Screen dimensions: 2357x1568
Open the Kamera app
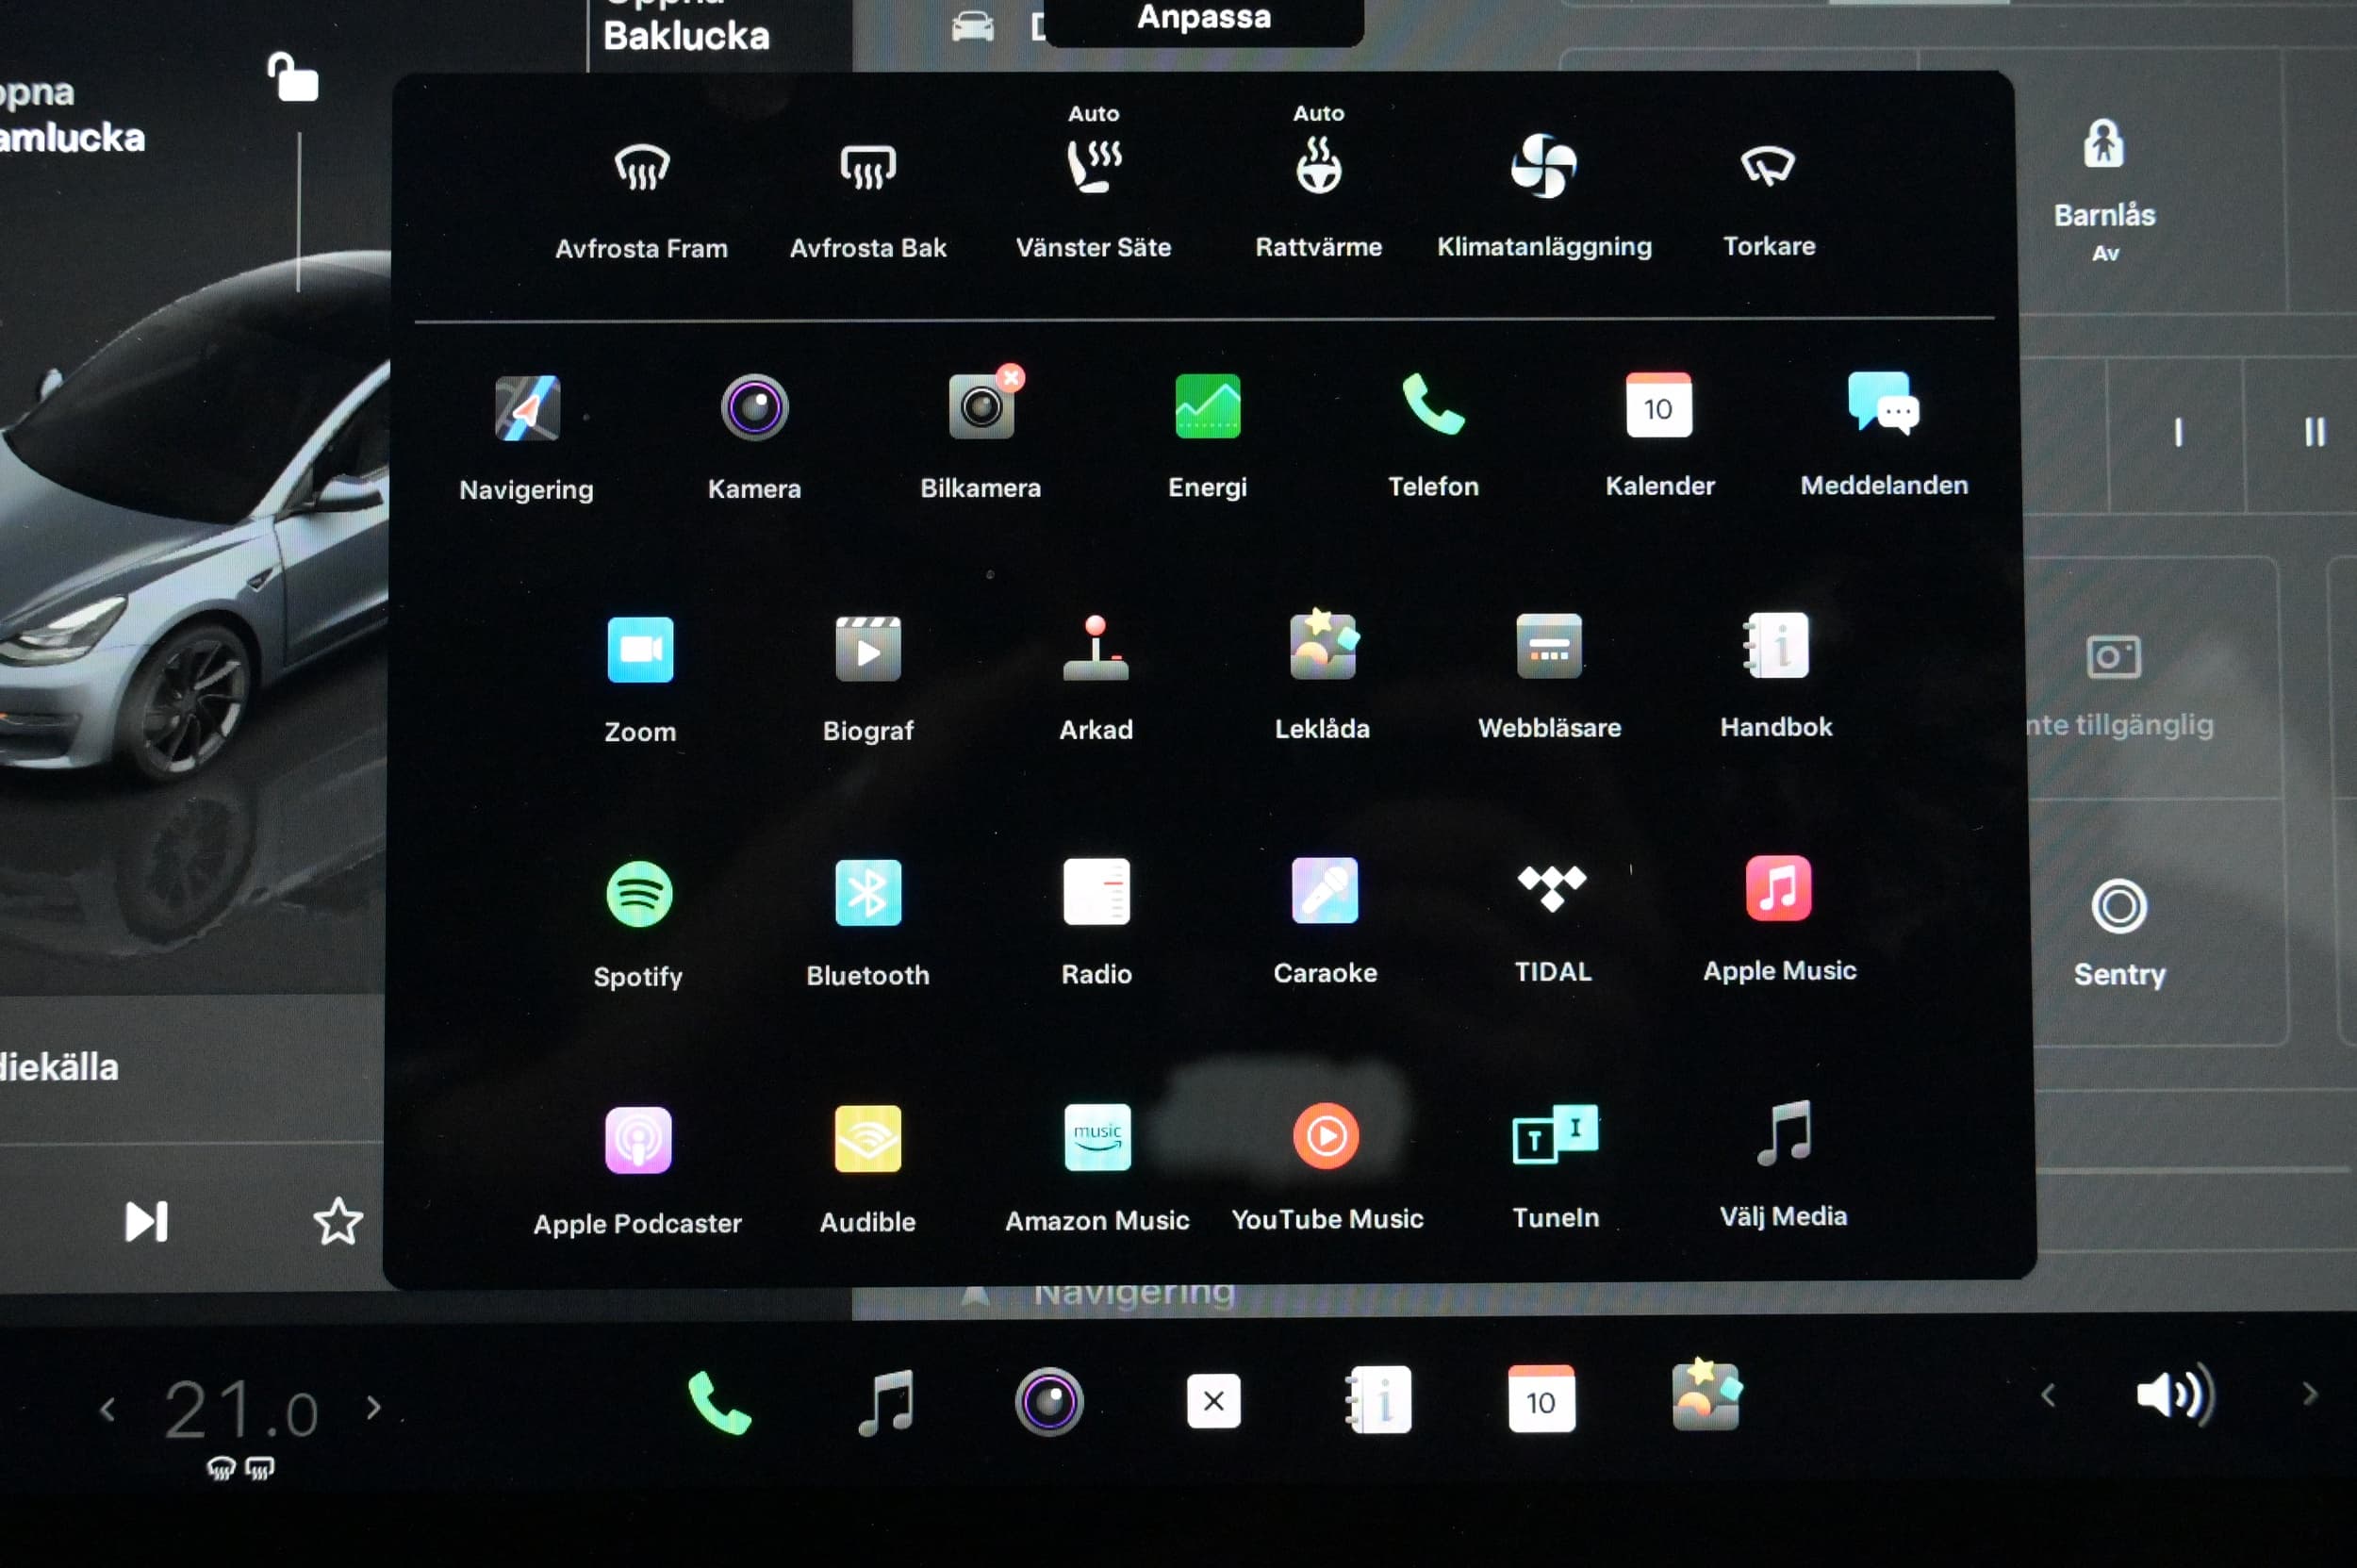coord(755,407)
